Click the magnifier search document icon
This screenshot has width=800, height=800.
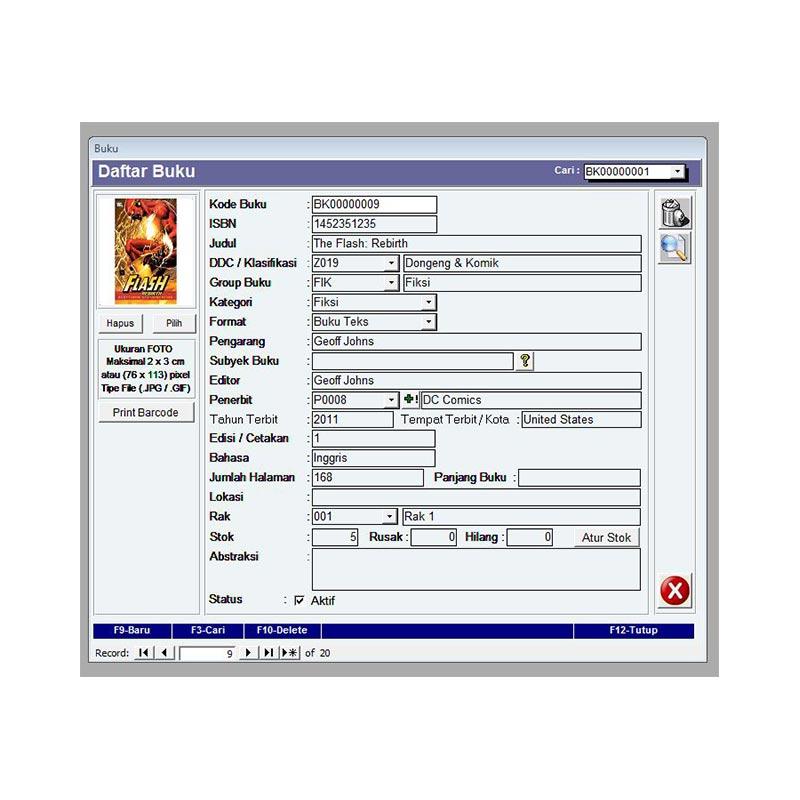pos(674,247)
